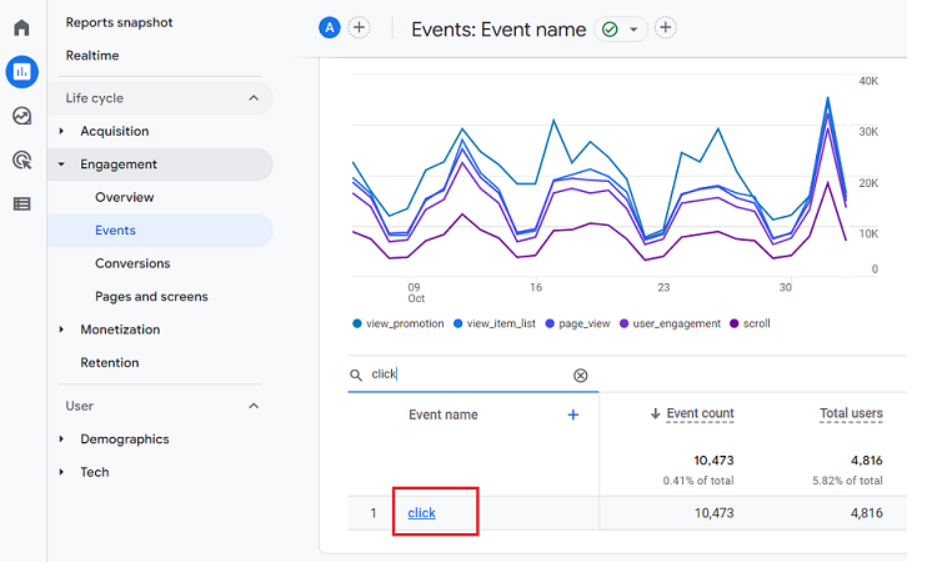This screenshot has width=938, height=570.
Task: Toggle the scroll series in legend
Action: [750, 324]
